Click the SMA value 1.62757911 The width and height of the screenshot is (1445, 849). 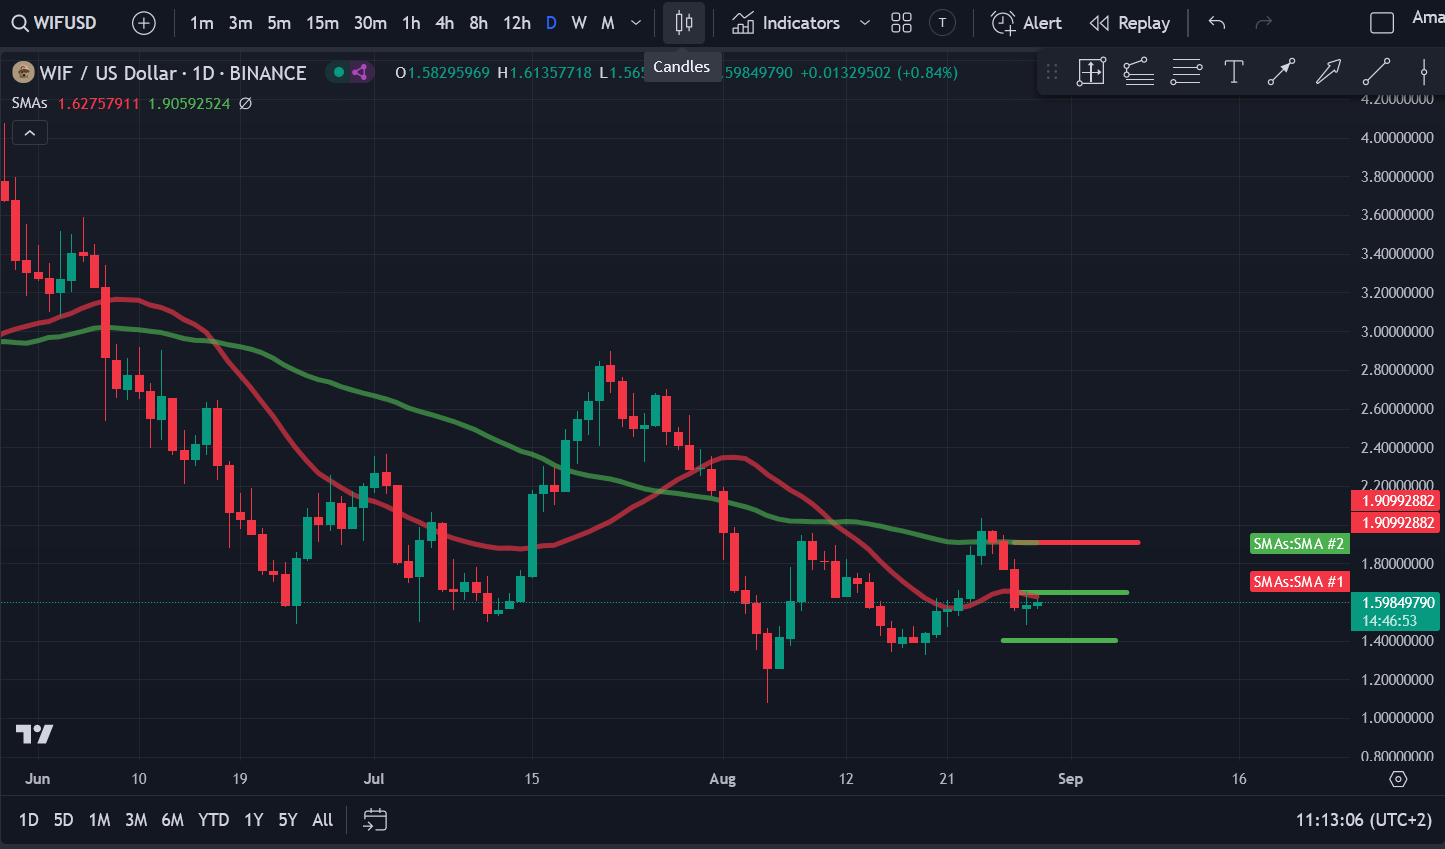pyautogui.click(x=99, y=103)
